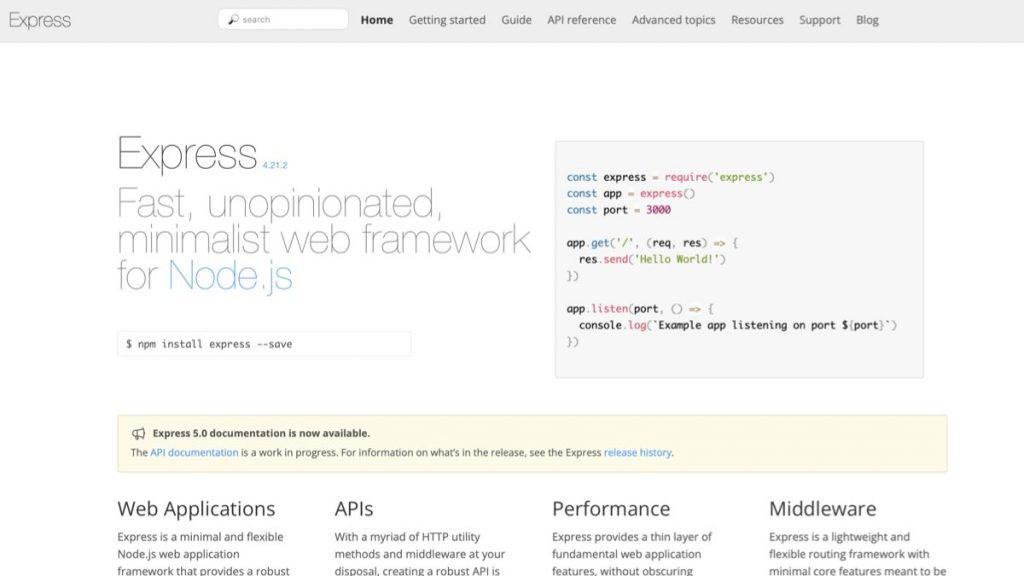Viewport: 1024px width, 576px height.
Task: Open the Getting started menu
Action: tap(447, 20)
